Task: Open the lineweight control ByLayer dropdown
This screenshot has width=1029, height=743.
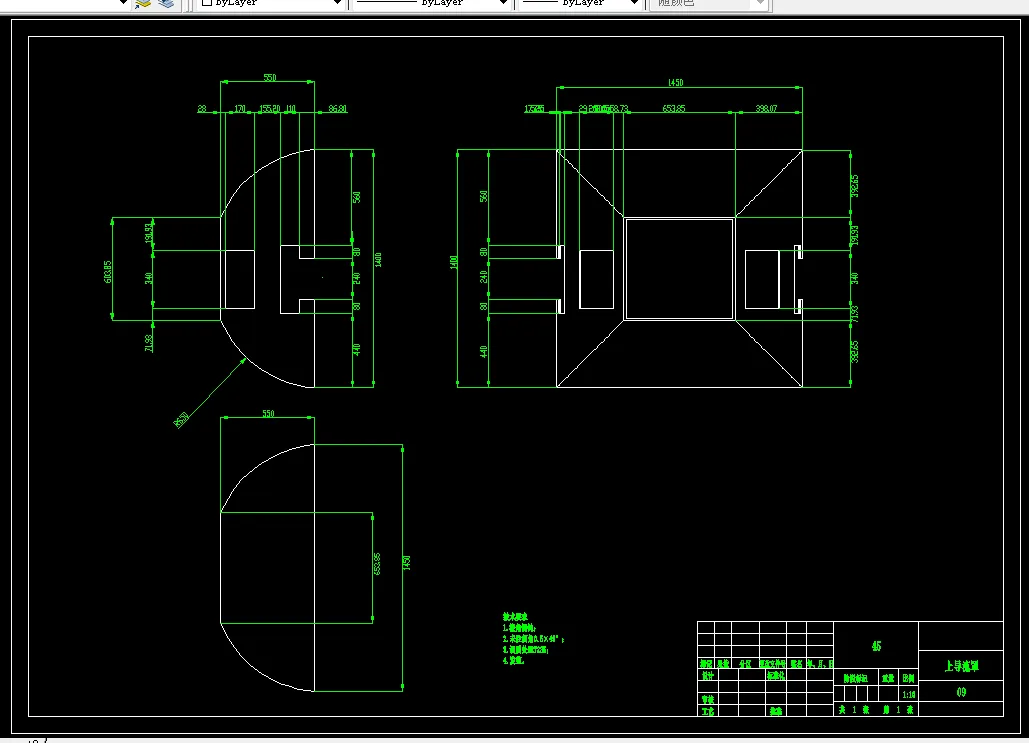Action: point(581,3)
